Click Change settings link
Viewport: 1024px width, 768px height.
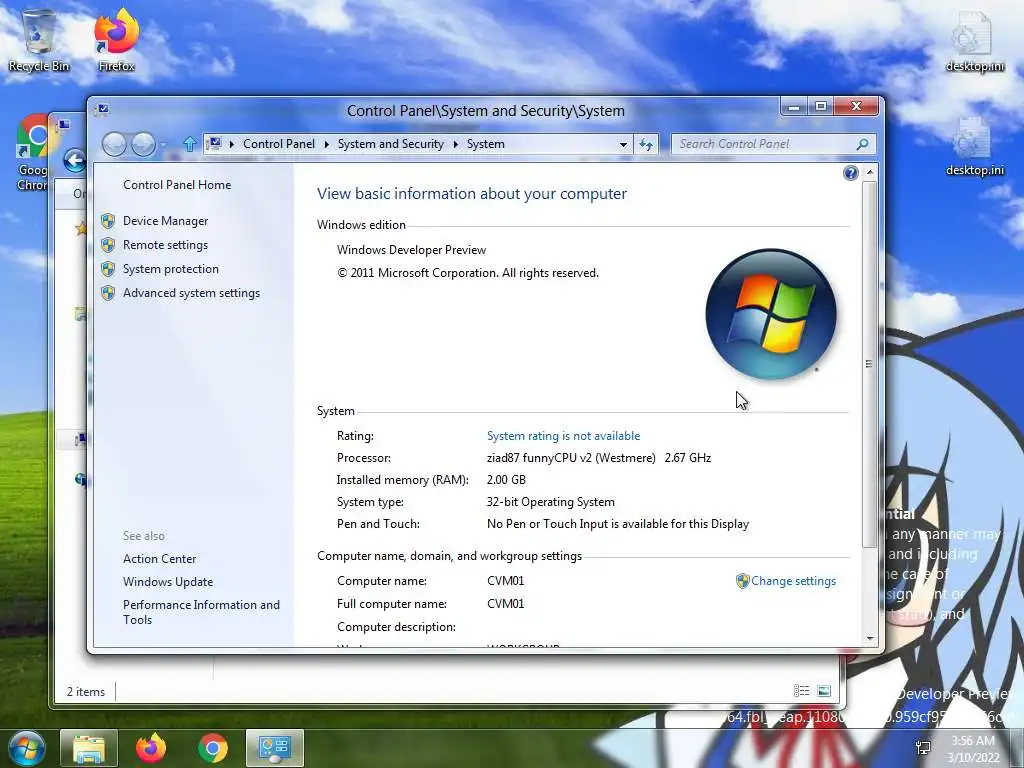pos(793,581)
